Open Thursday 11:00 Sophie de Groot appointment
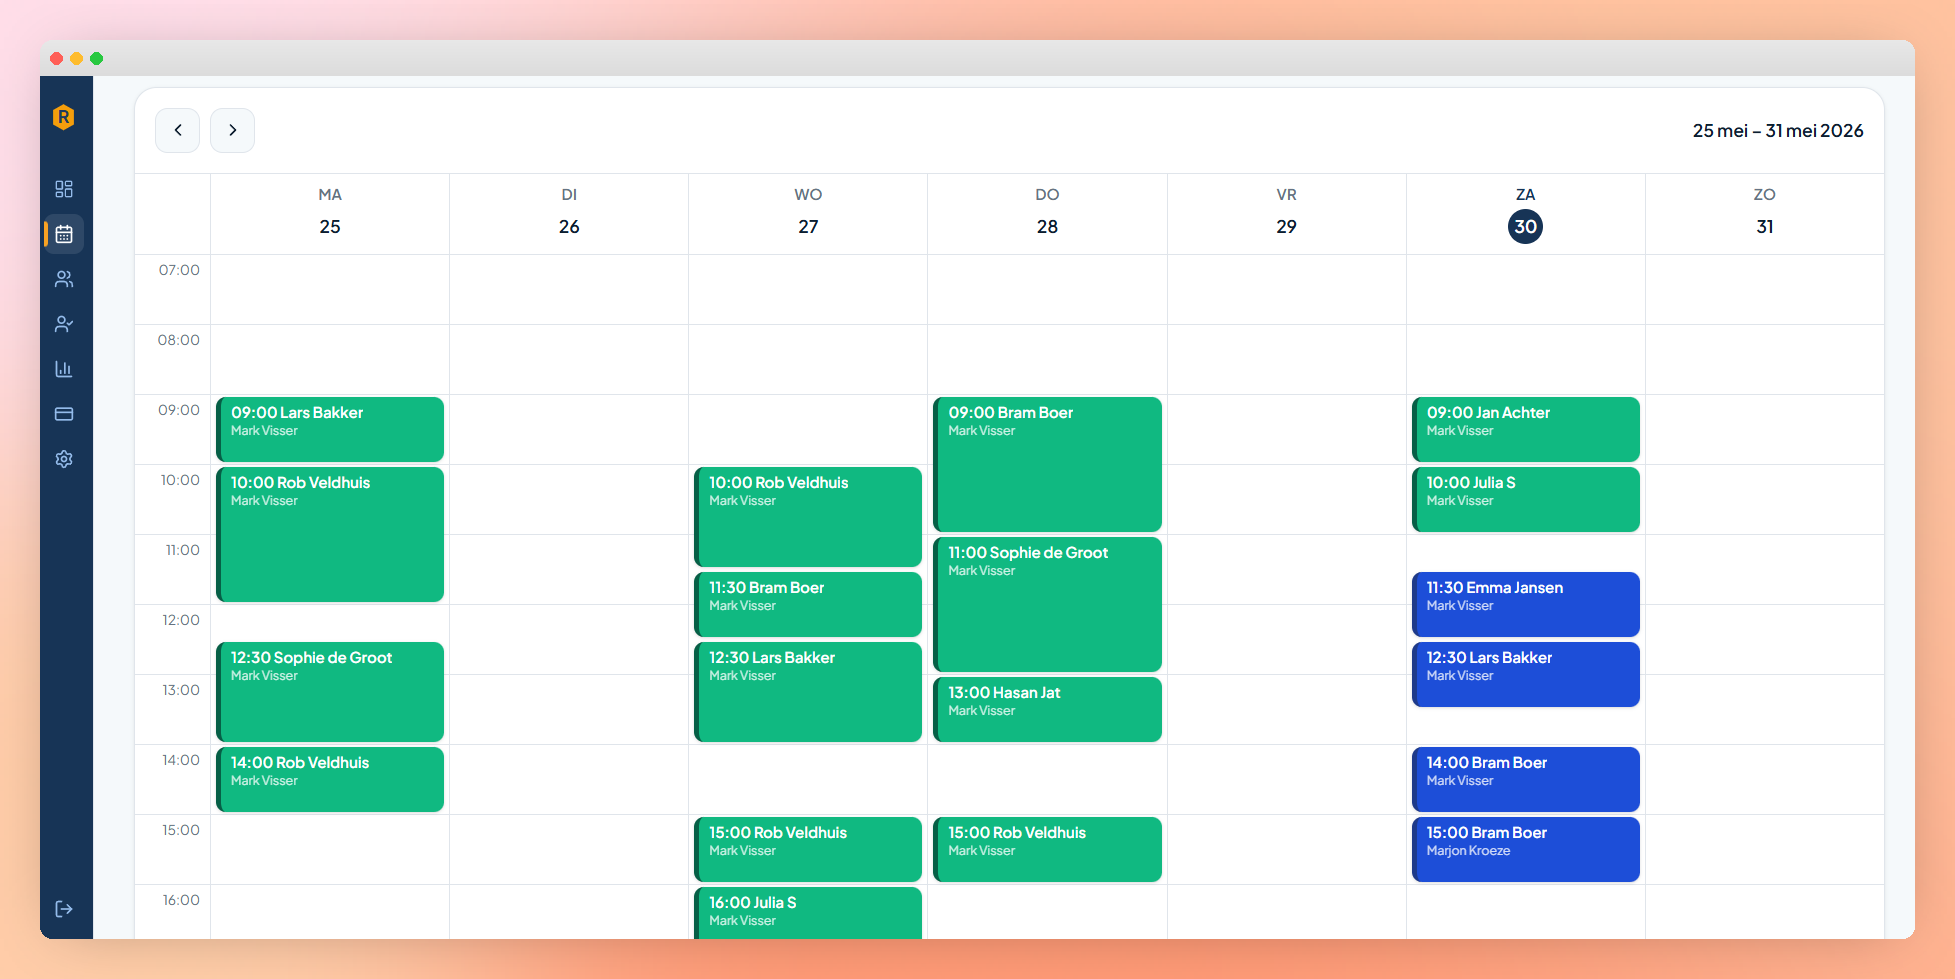Image resolution: width=1955 pixels, height=979 pixels. 1047,604
